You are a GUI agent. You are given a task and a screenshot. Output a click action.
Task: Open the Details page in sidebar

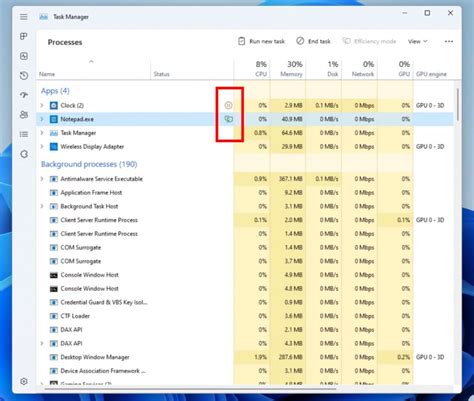[24, 134]
